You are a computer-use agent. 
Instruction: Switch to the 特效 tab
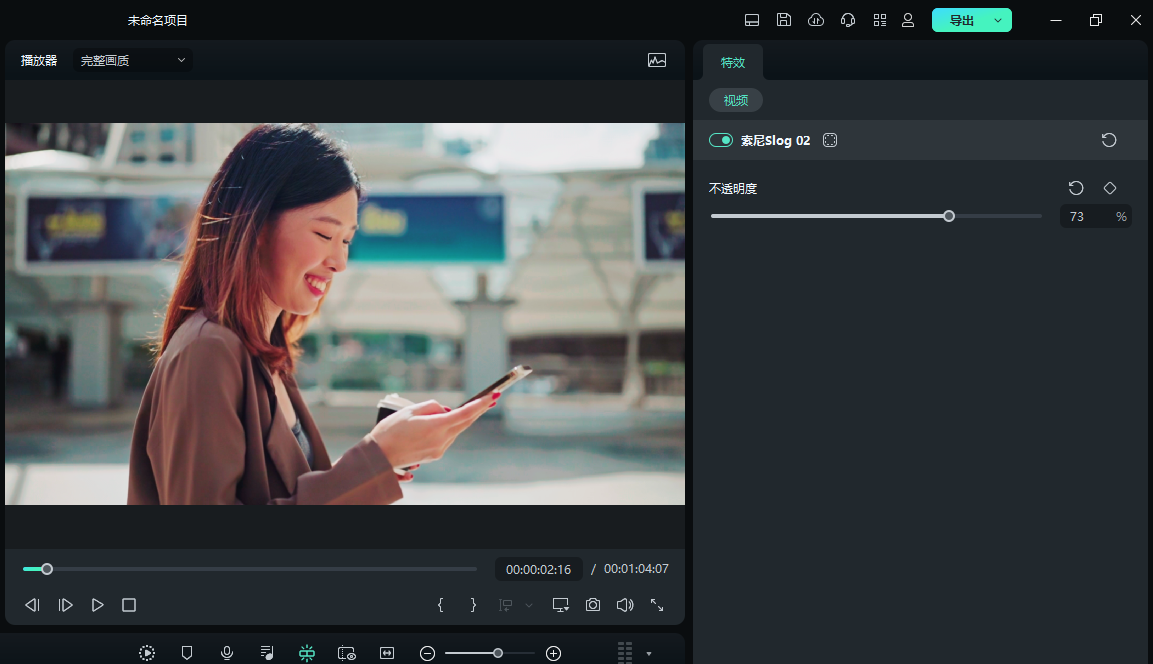coord(733,62)
